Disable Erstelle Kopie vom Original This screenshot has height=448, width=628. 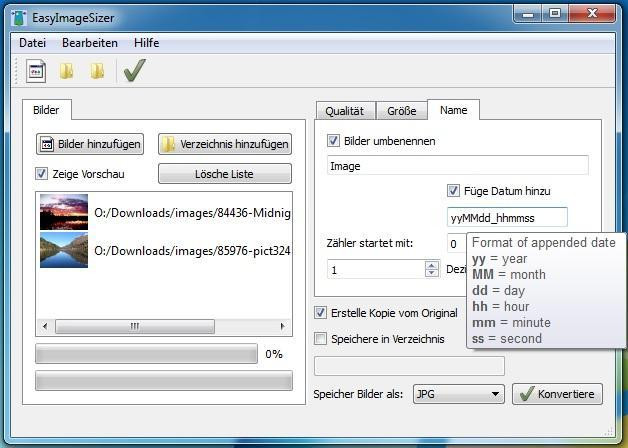point(320,313)
